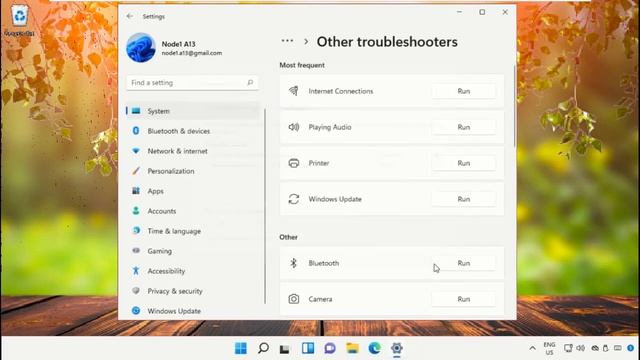Select Windows Update in sidebar
Screen dimensions: 640x360
(x=193, y=311)
